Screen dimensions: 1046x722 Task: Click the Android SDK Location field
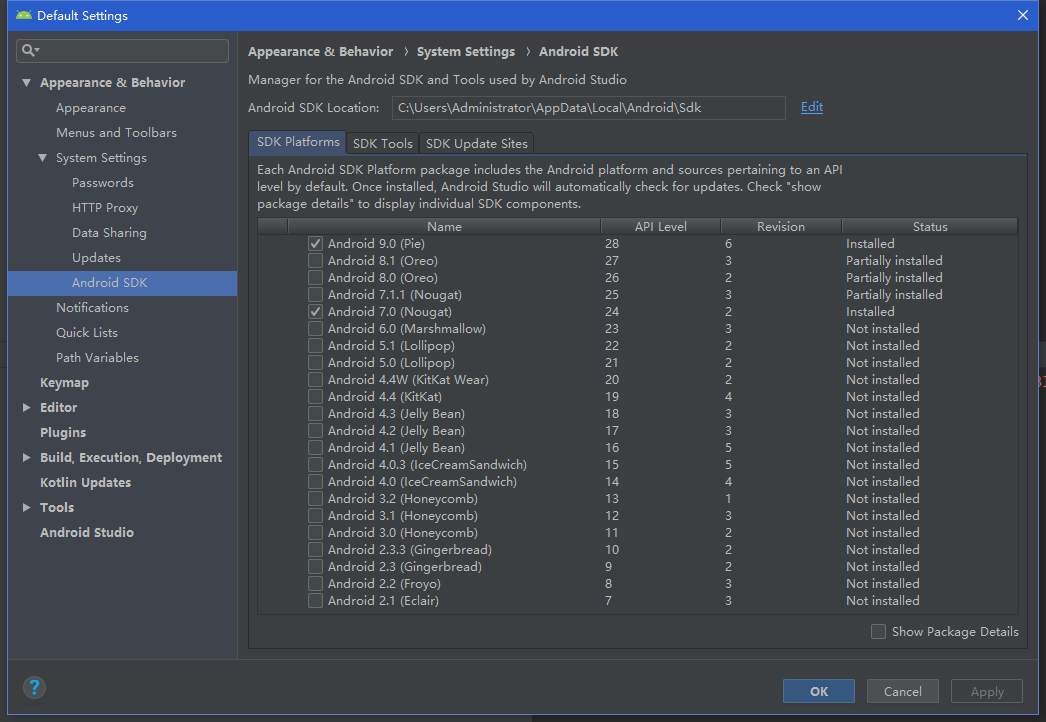pyautogui.click(x=588, y=107)
